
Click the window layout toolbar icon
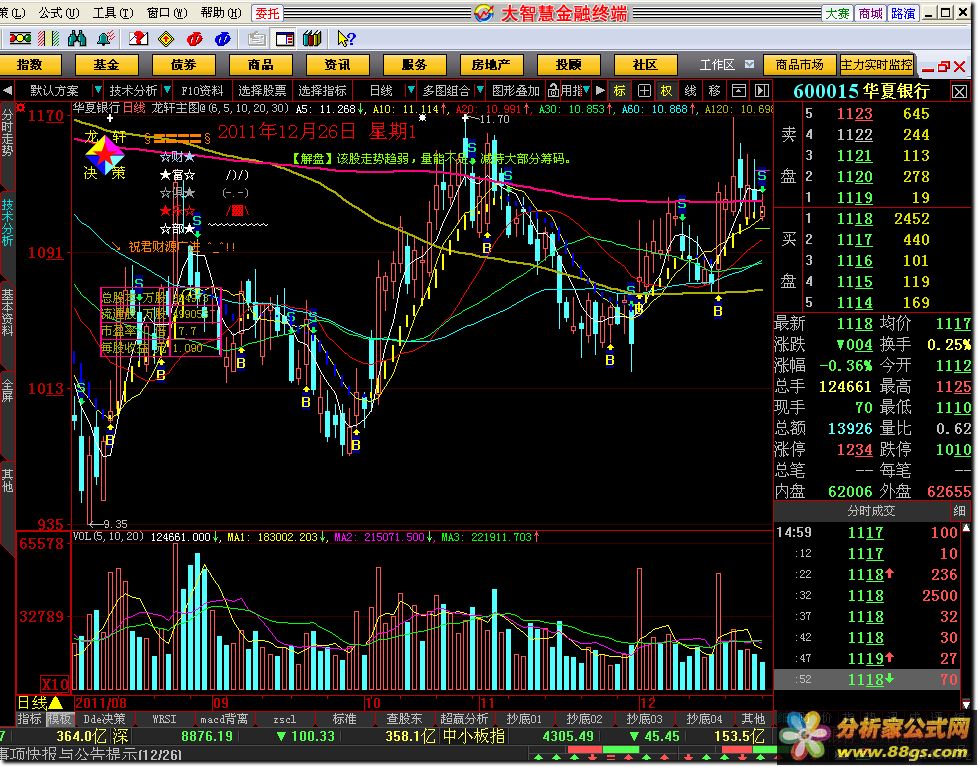(285, 39)
